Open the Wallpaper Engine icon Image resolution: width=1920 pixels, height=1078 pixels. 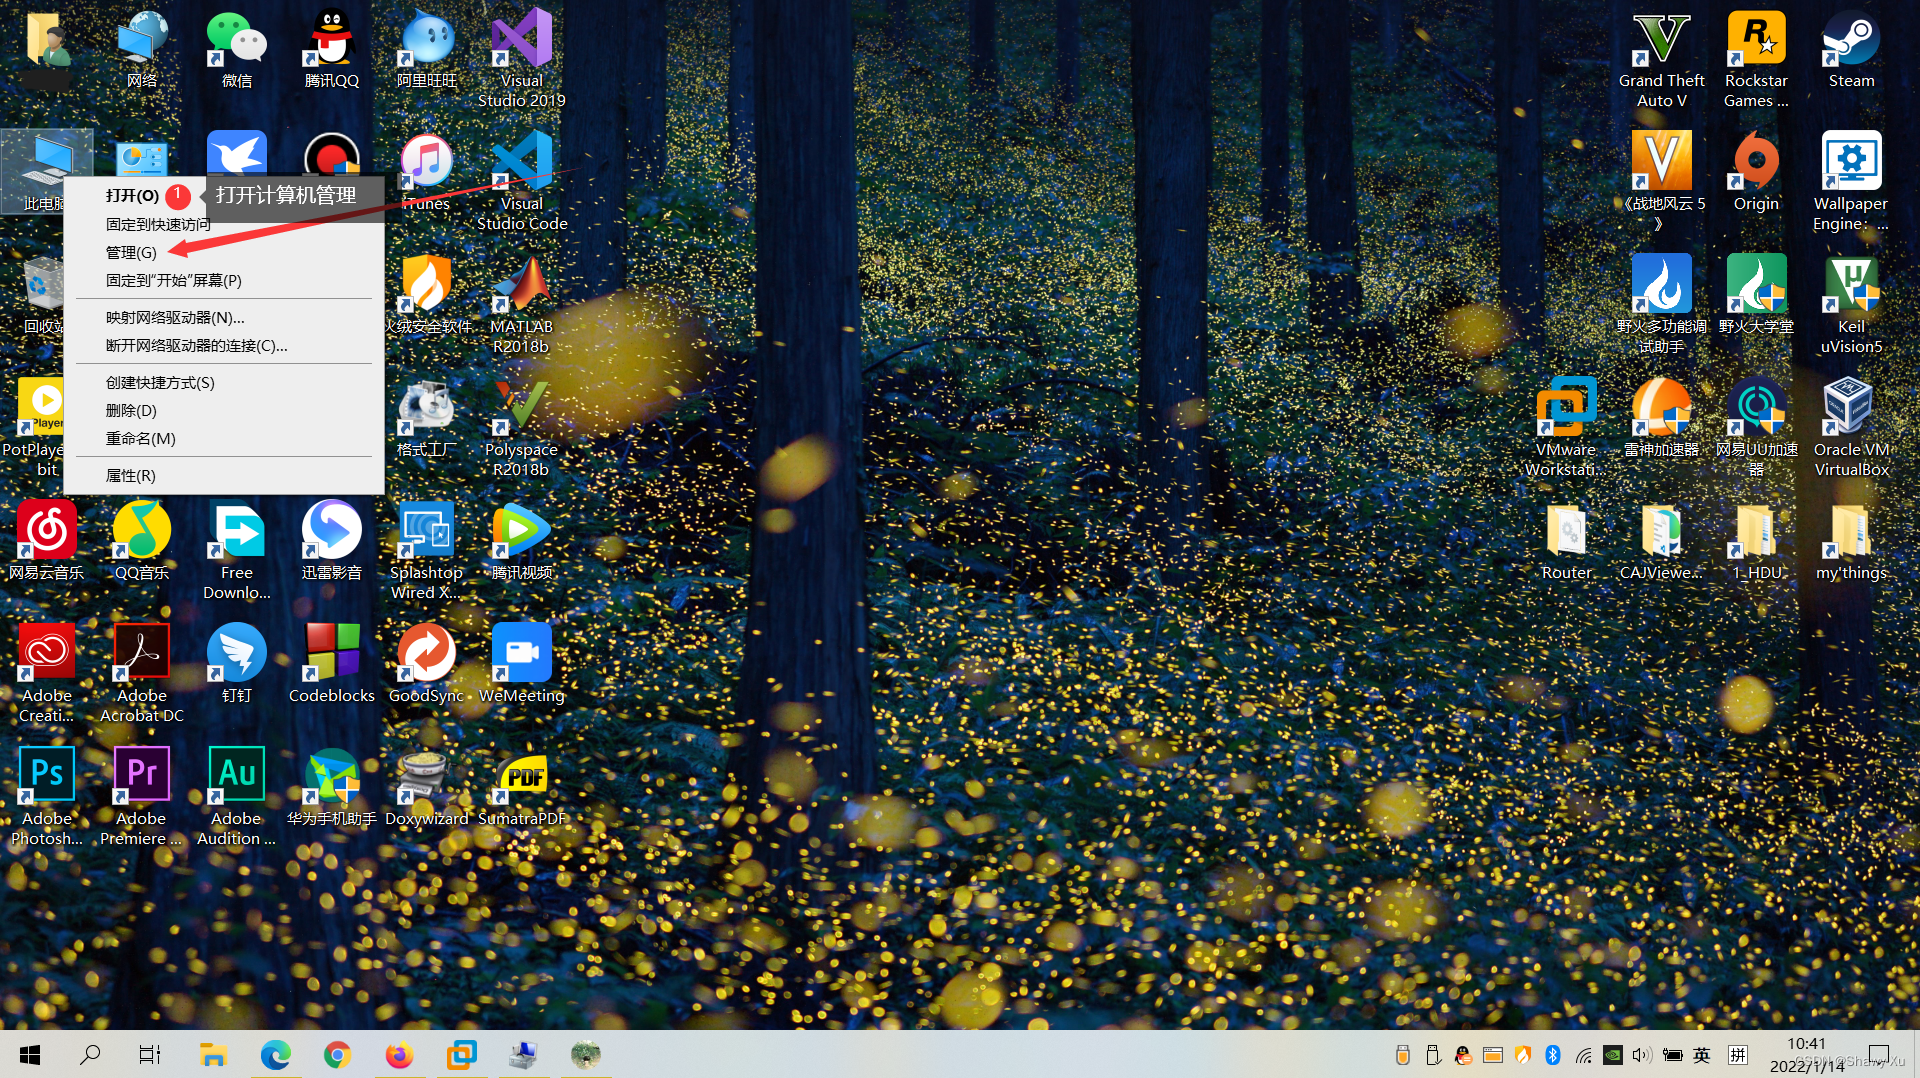point(1852,181)
